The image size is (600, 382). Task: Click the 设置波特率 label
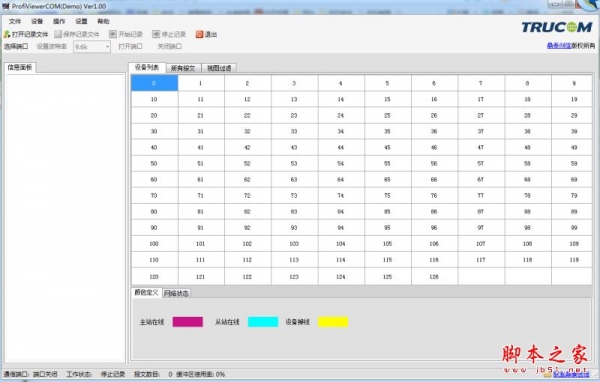[x=52, y=47]
